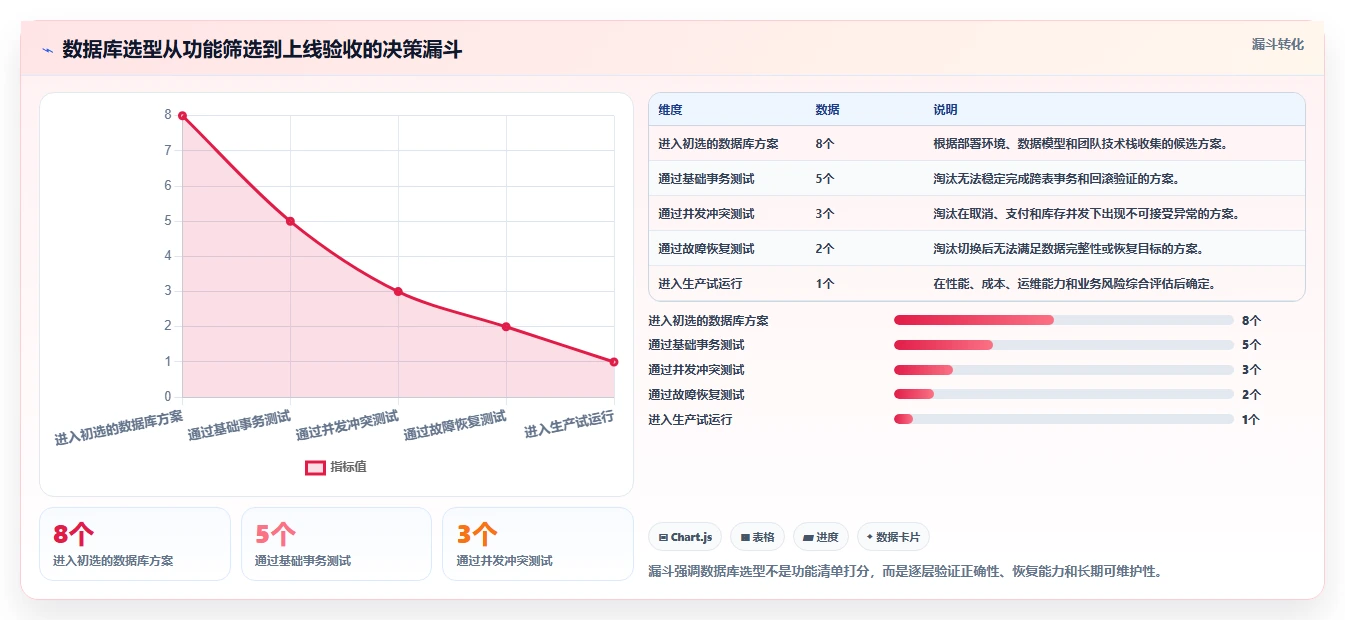Click the 1个 value beside the last progress bar
The height and width of the screenshot is (620, 1345).
pyautogui.click(x=1251, y=420)
